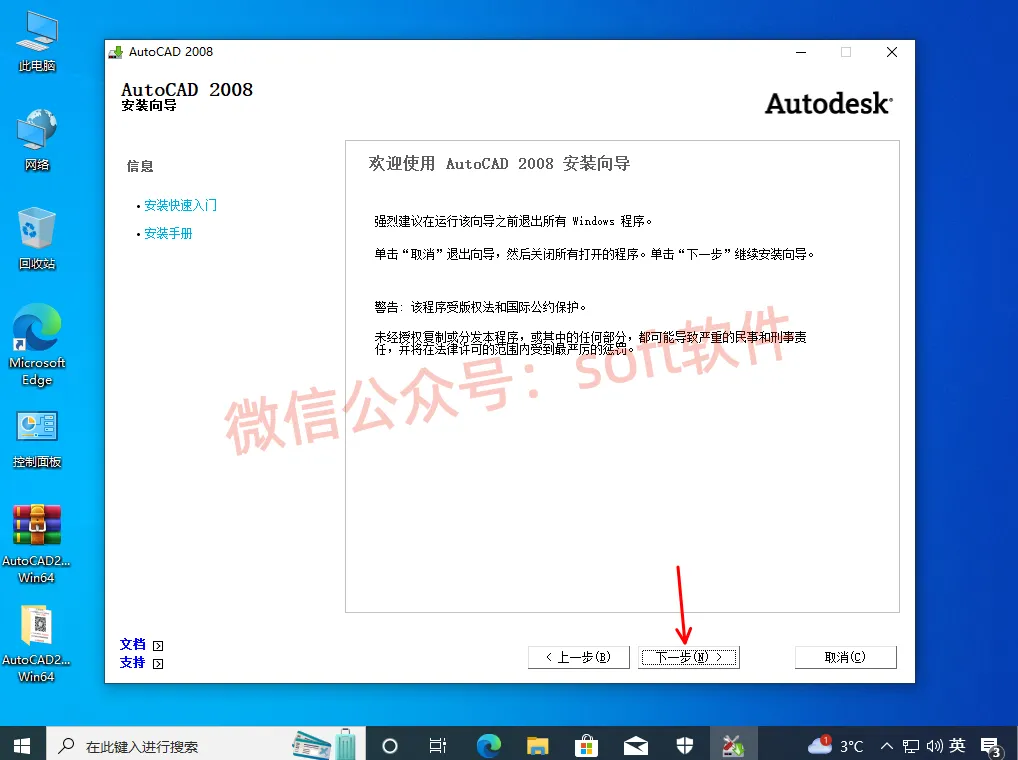1018x760 pixels.
Task: Click the AutoCAD installer taskbar icon
Action: (734, 746)
